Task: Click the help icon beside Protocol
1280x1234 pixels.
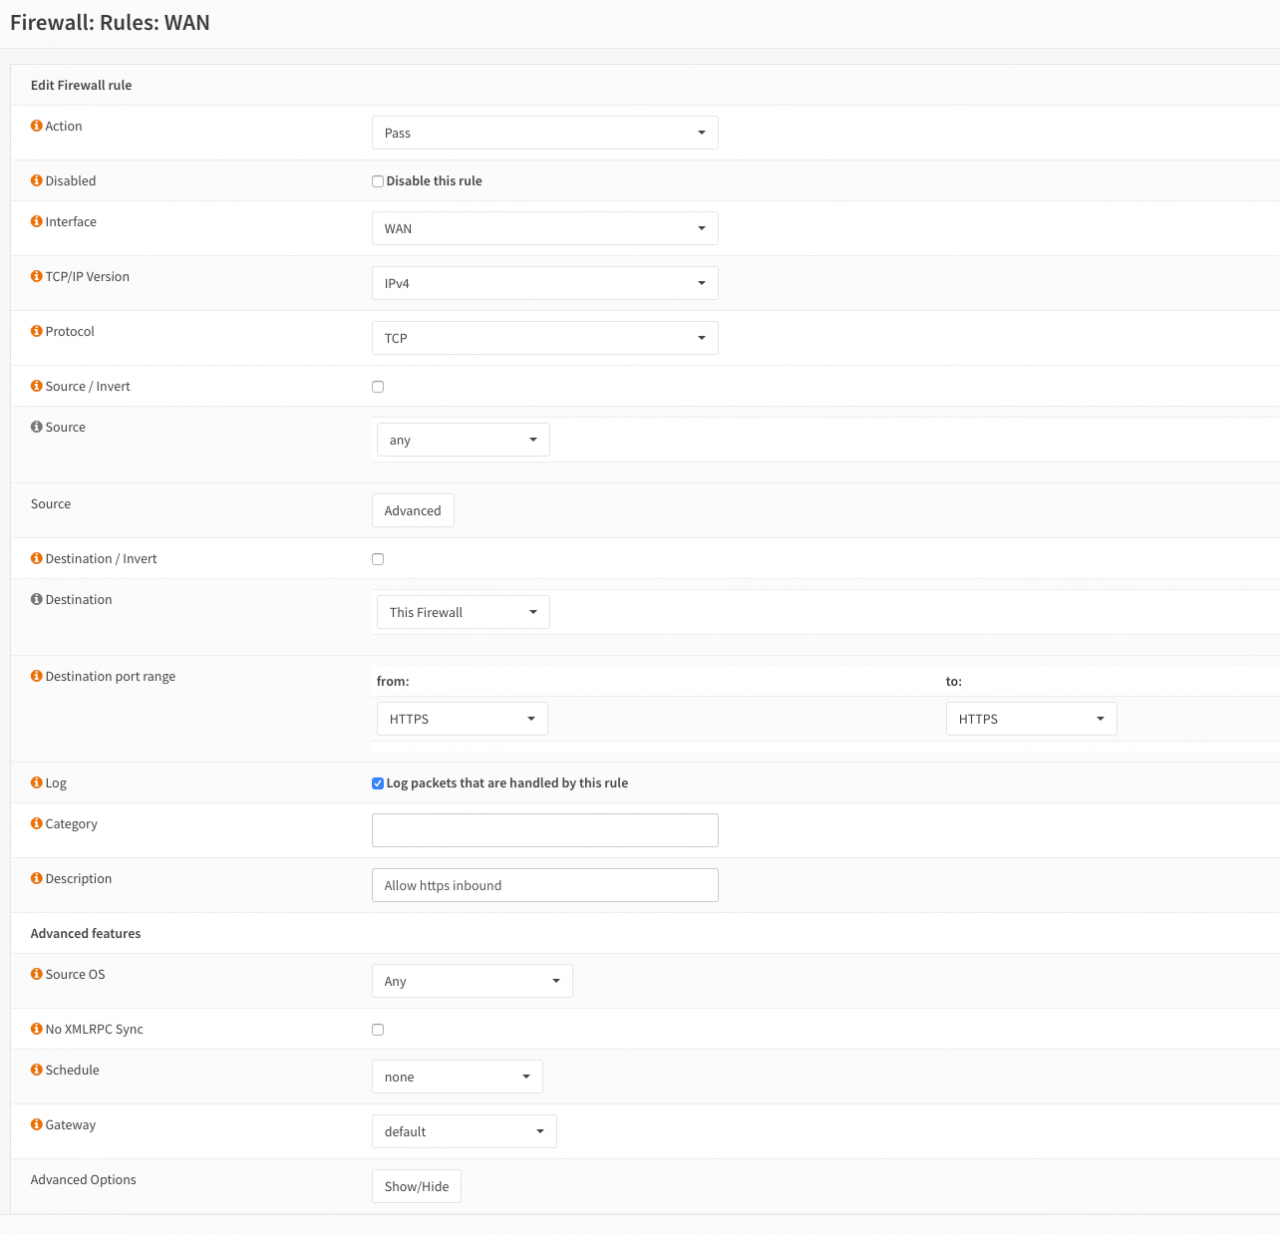Action: pyautogui.click(x=37, y=332)
